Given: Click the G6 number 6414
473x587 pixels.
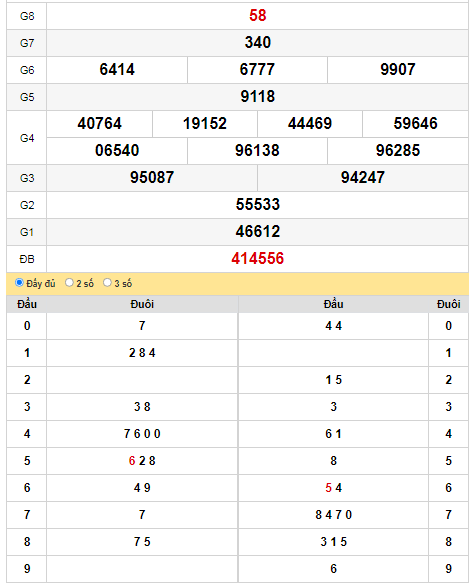Looking at the screenshot, I should pos(117,70).
